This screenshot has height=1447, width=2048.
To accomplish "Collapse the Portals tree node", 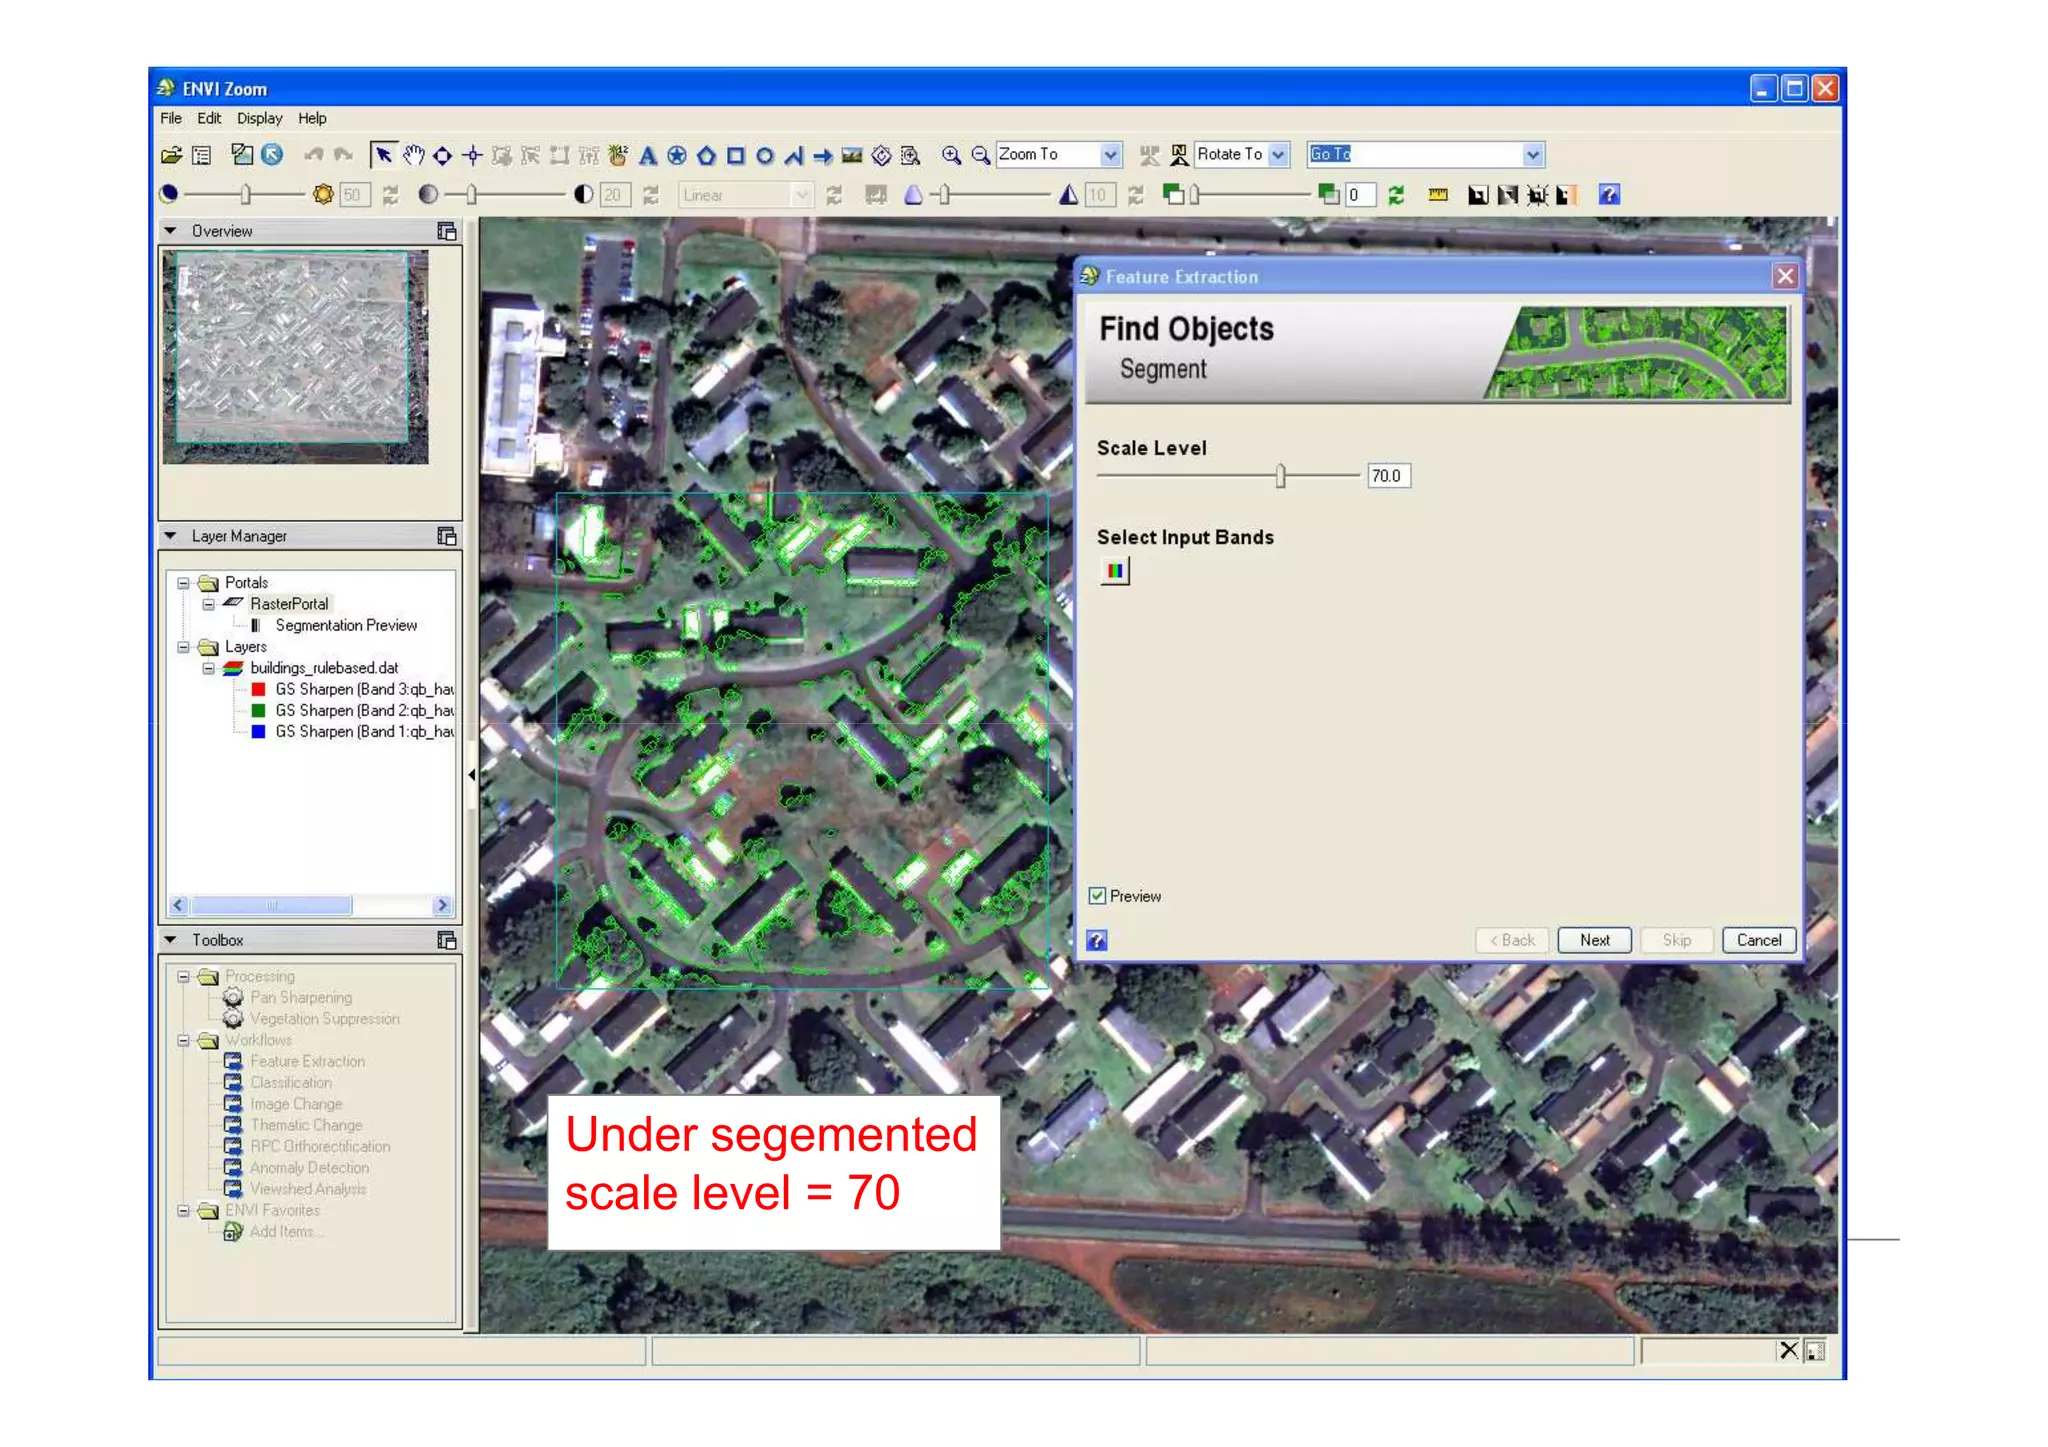I will tap(183, 583).
